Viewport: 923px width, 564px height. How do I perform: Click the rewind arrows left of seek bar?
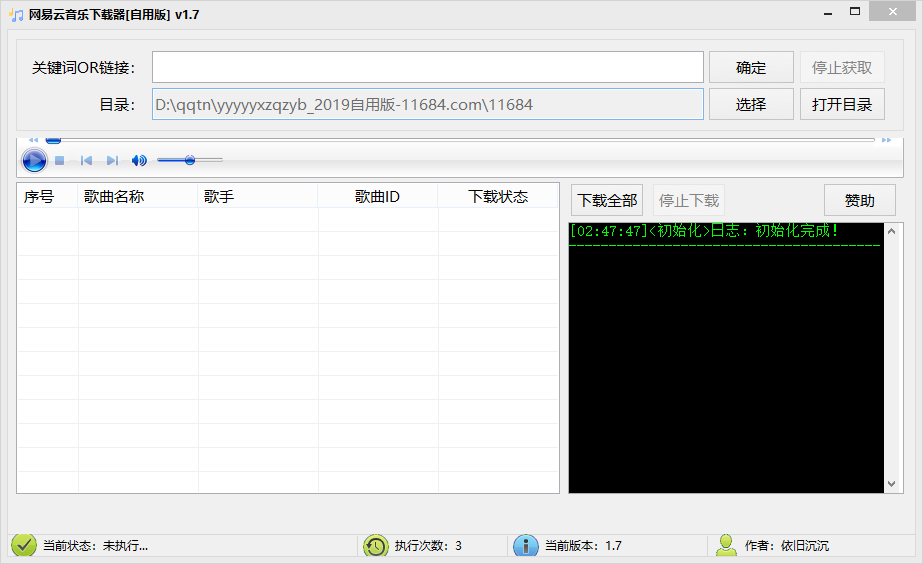[x=34, y=140]
